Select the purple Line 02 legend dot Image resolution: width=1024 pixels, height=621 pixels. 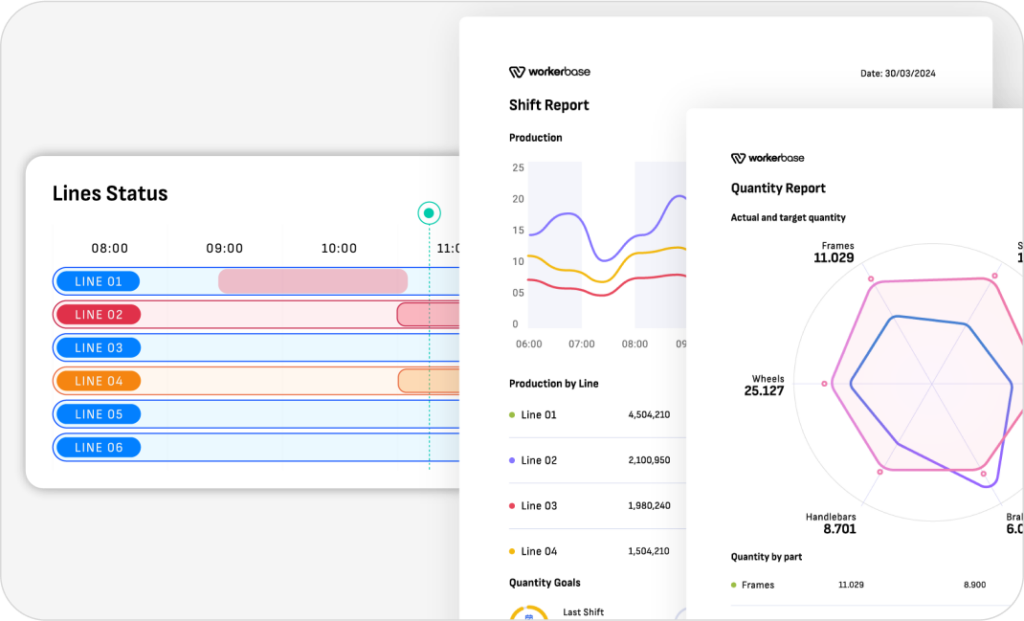(513, 460)
